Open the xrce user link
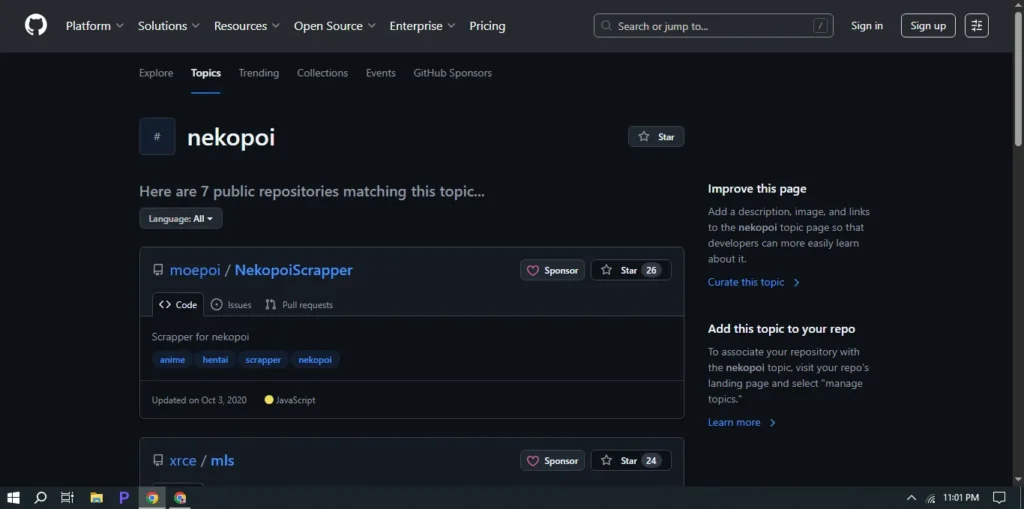Screen dimensions: 1024x509 (183, 460)
